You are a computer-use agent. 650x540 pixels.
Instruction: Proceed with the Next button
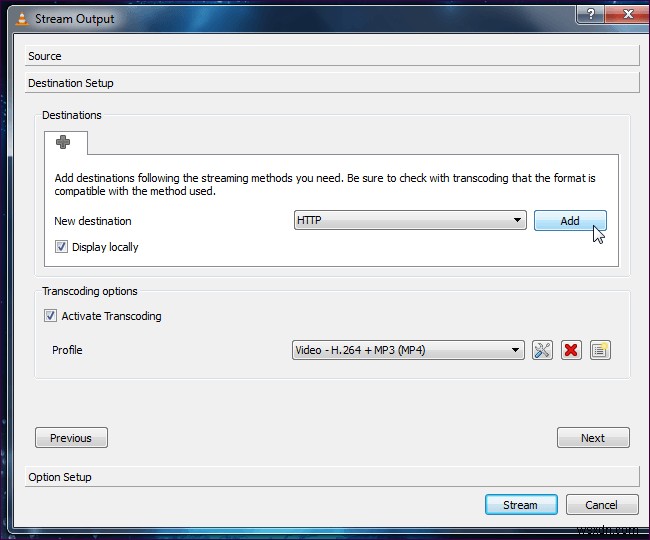(x=593, y=438)
